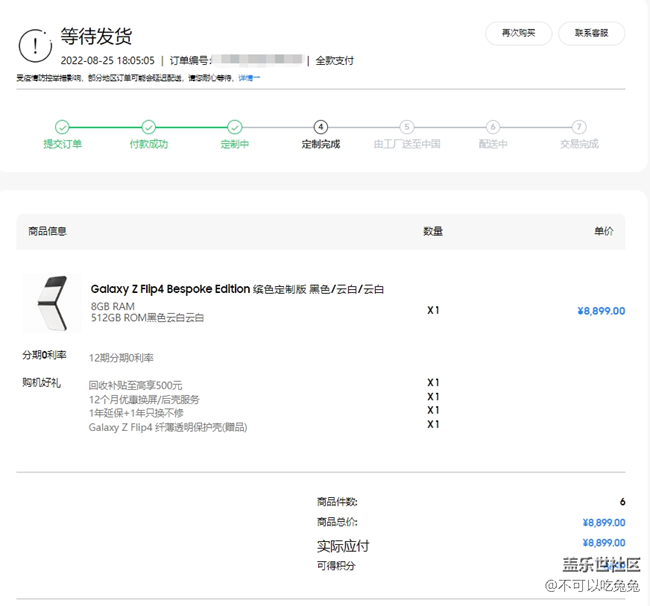Click the 定制中 checkmark step icon
650x606 pixels.
[234, 127]
